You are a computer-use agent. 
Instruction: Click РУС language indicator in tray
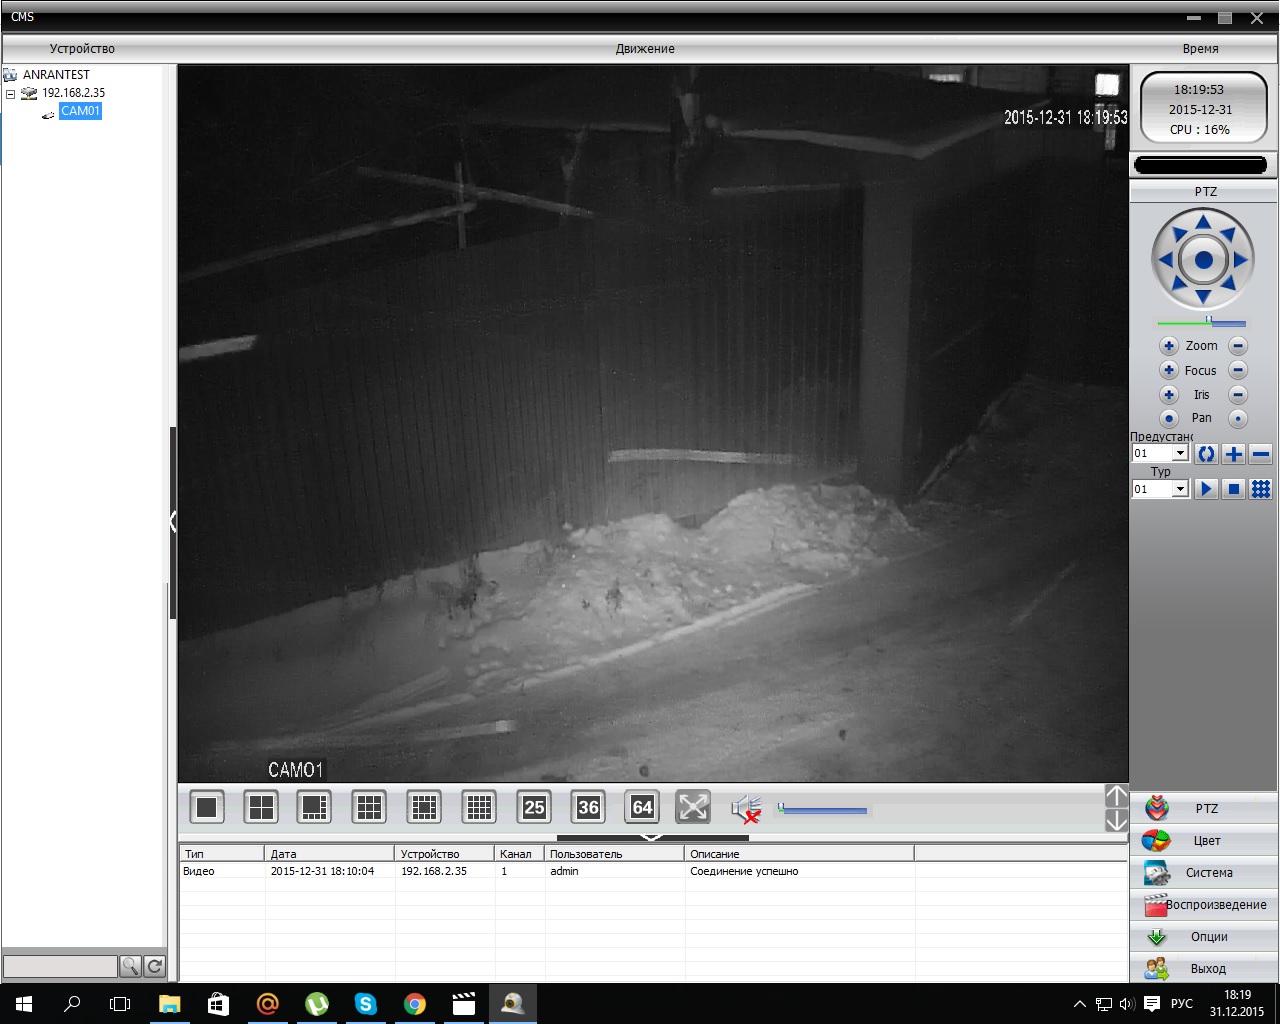1182,1004
